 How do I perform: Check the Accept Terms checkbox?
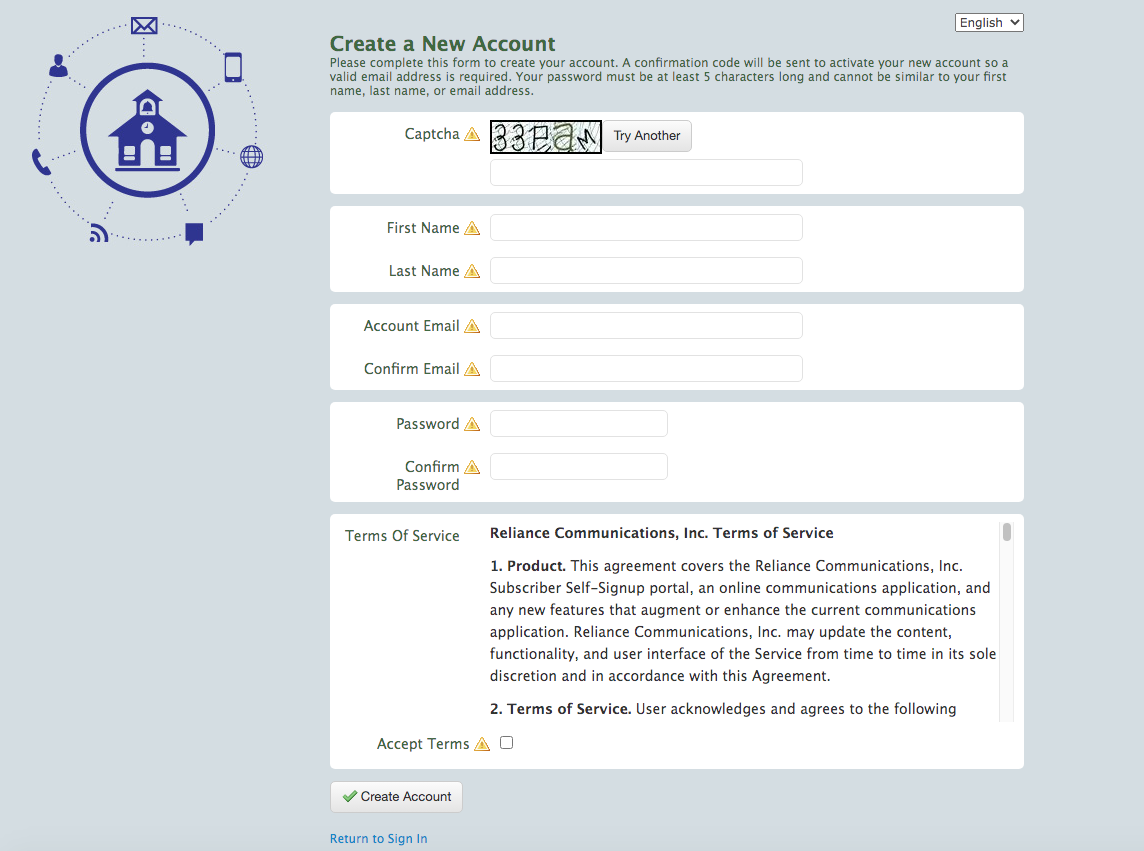506,743
